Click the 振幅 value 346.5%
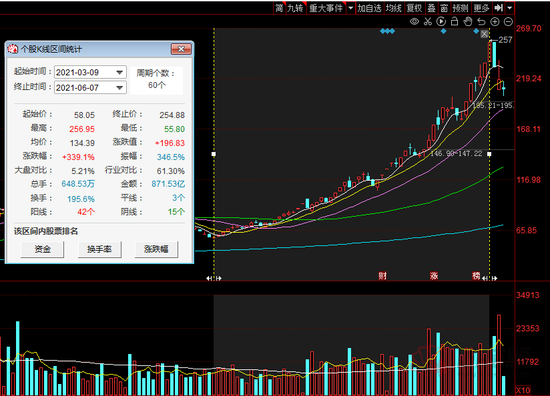550x396 pixels. coord(171,157)
